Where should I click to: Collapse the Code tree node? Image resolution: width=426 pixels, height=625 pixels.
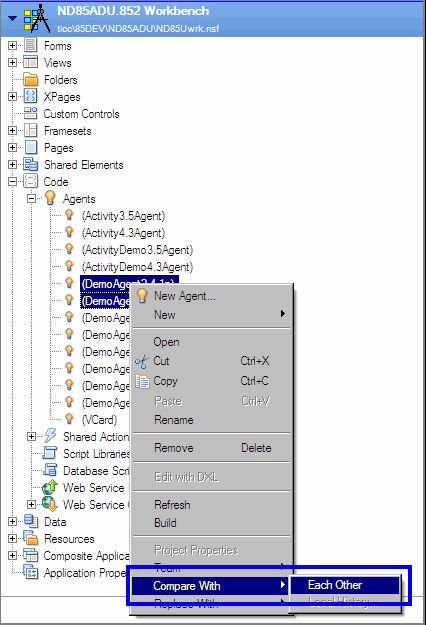(x=12, y=181)
